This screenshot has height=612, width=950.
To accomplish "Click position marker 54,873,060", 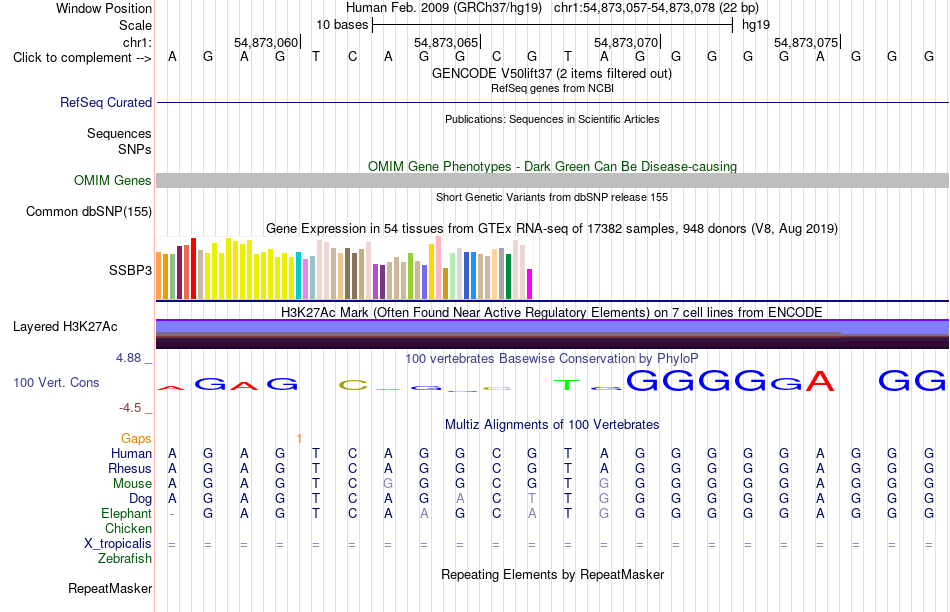I will [267, 42].
